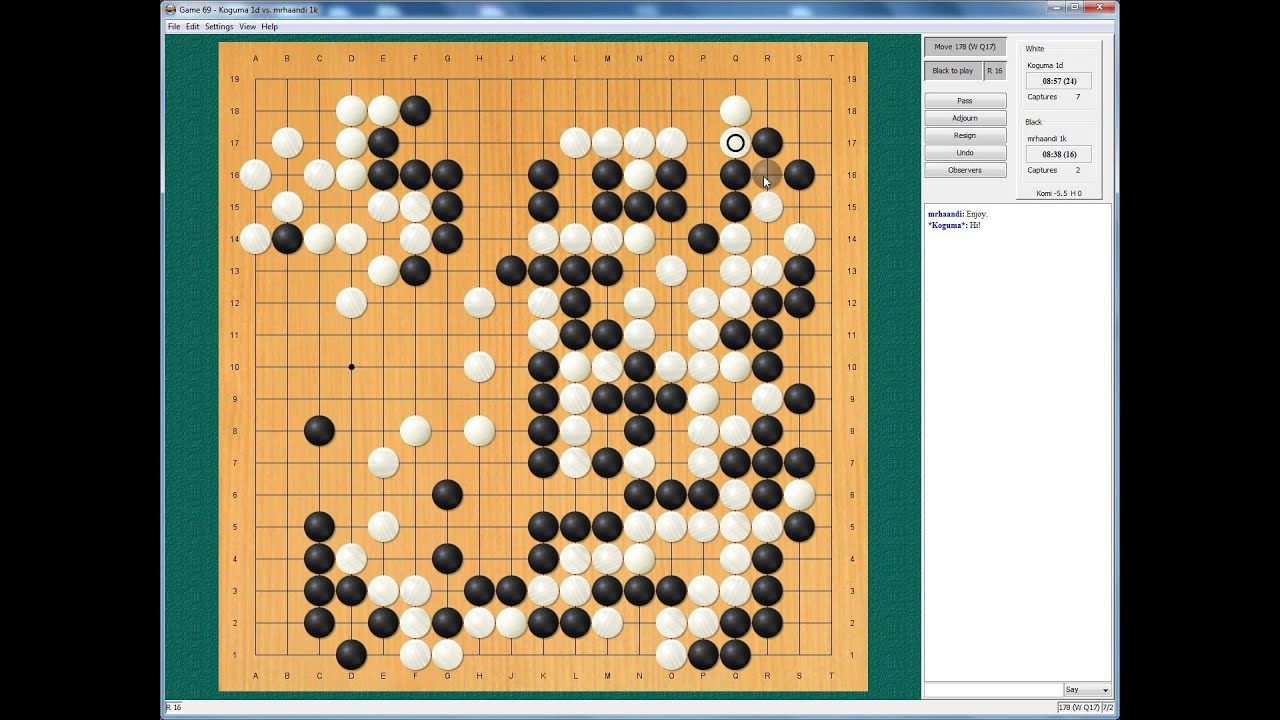Click the KGS application icon in title bar

171,9
